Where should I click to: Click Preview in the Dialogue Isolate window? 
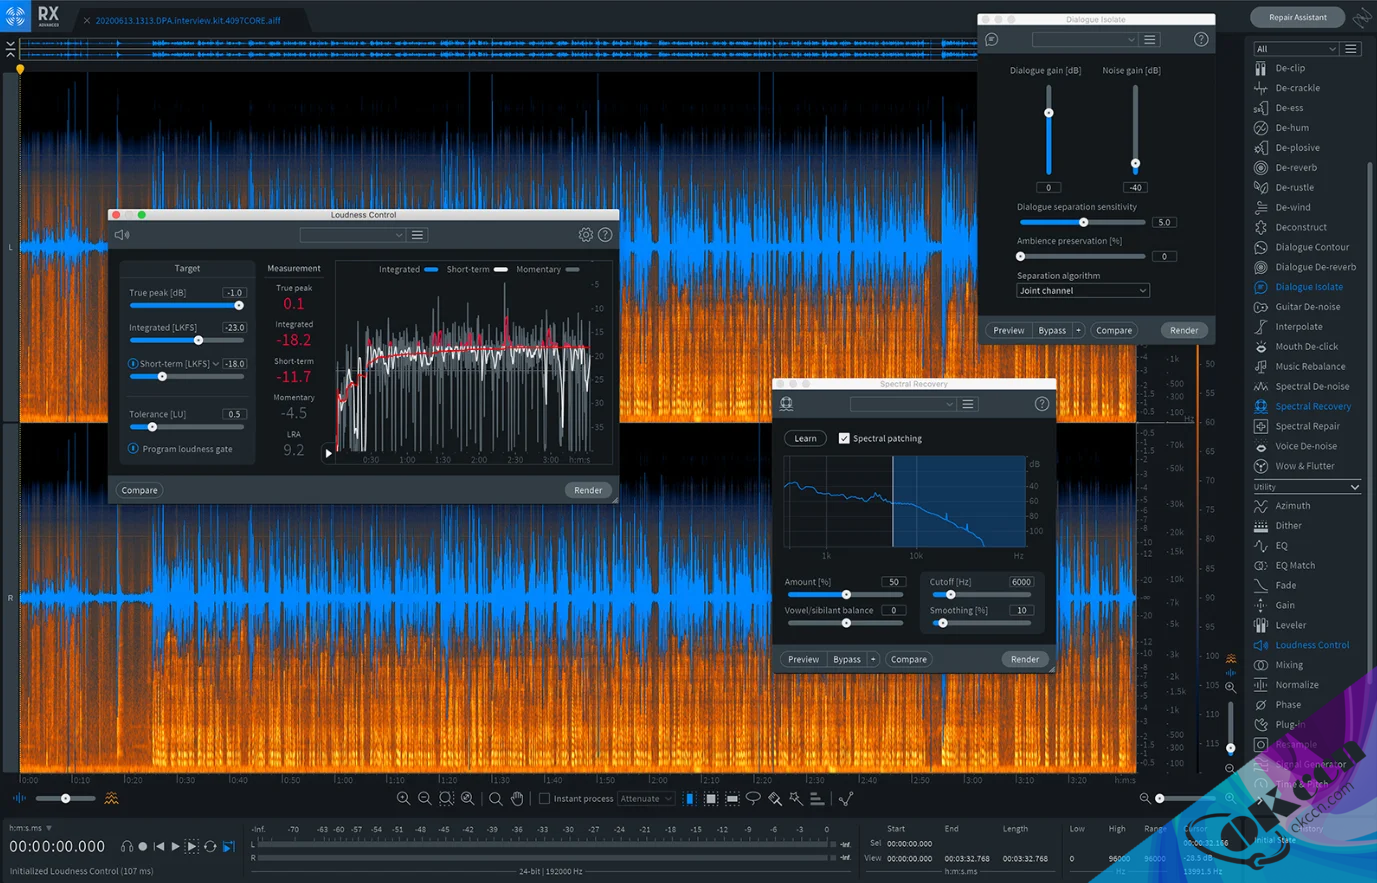(x=1008, y=330)
